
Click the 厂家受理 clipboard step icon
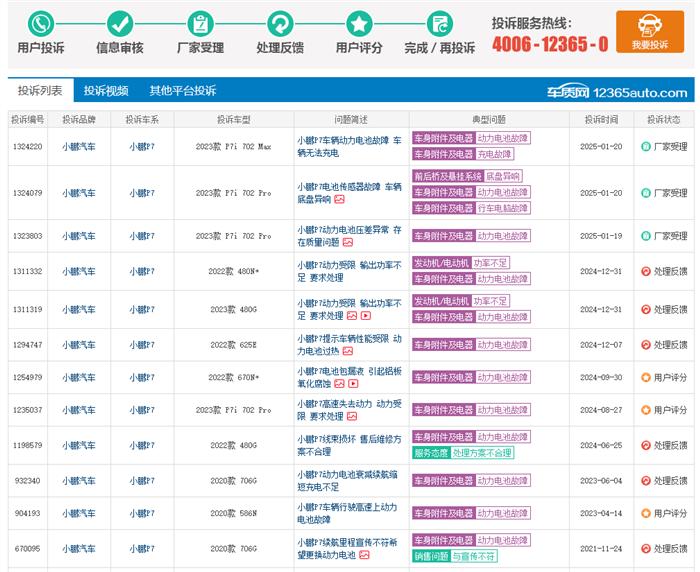[200, 24]
